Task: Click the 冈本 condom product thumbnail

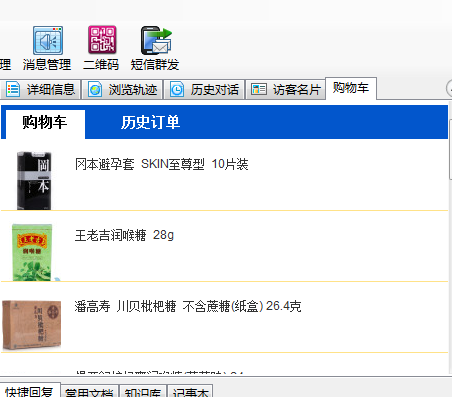Action: (34, 180)
